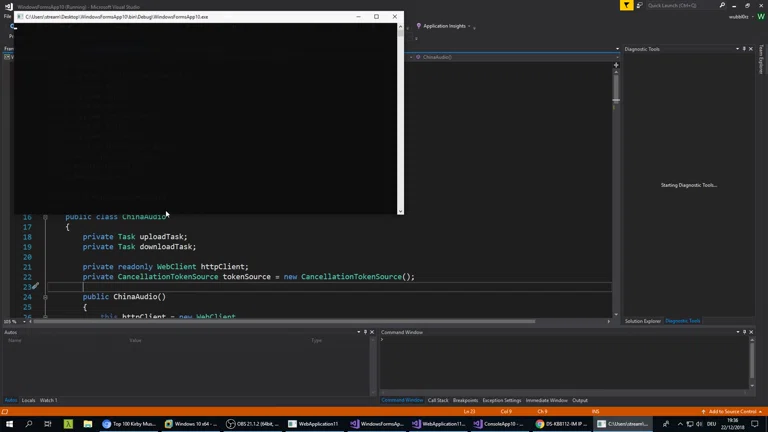768x432 pixels.
Task: Click the Application Insights lightbulb icon
Action: point(418,26)
